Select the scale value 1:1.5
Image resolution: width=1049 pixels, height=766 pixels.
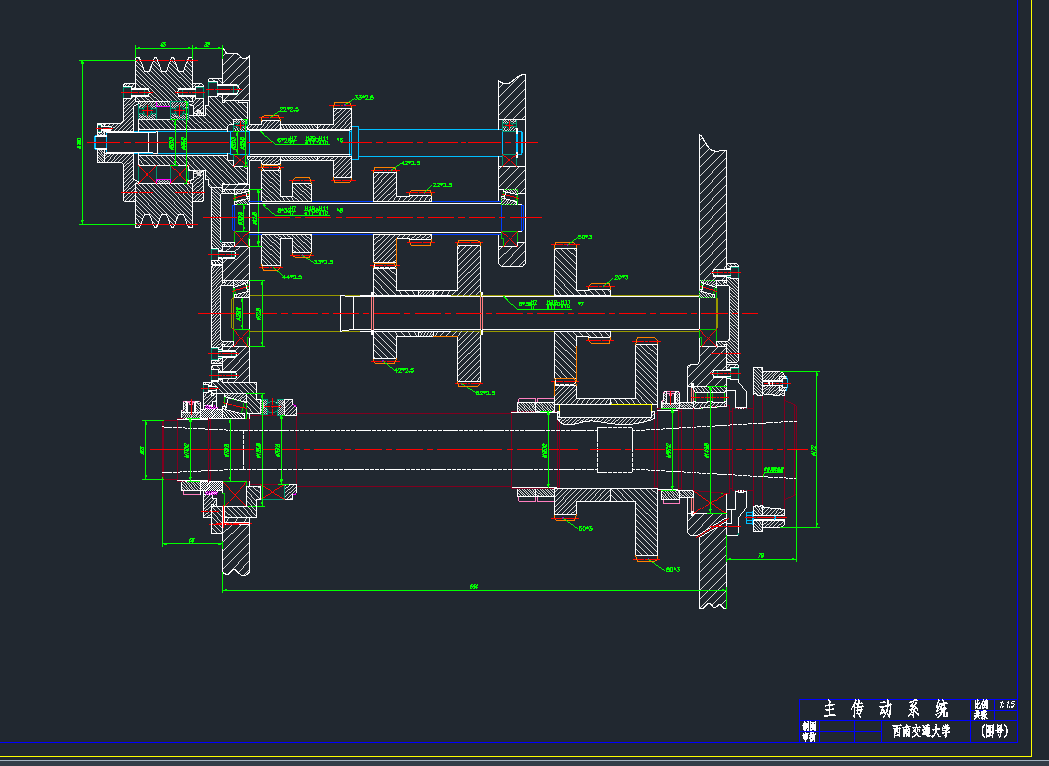[1005, 705]
